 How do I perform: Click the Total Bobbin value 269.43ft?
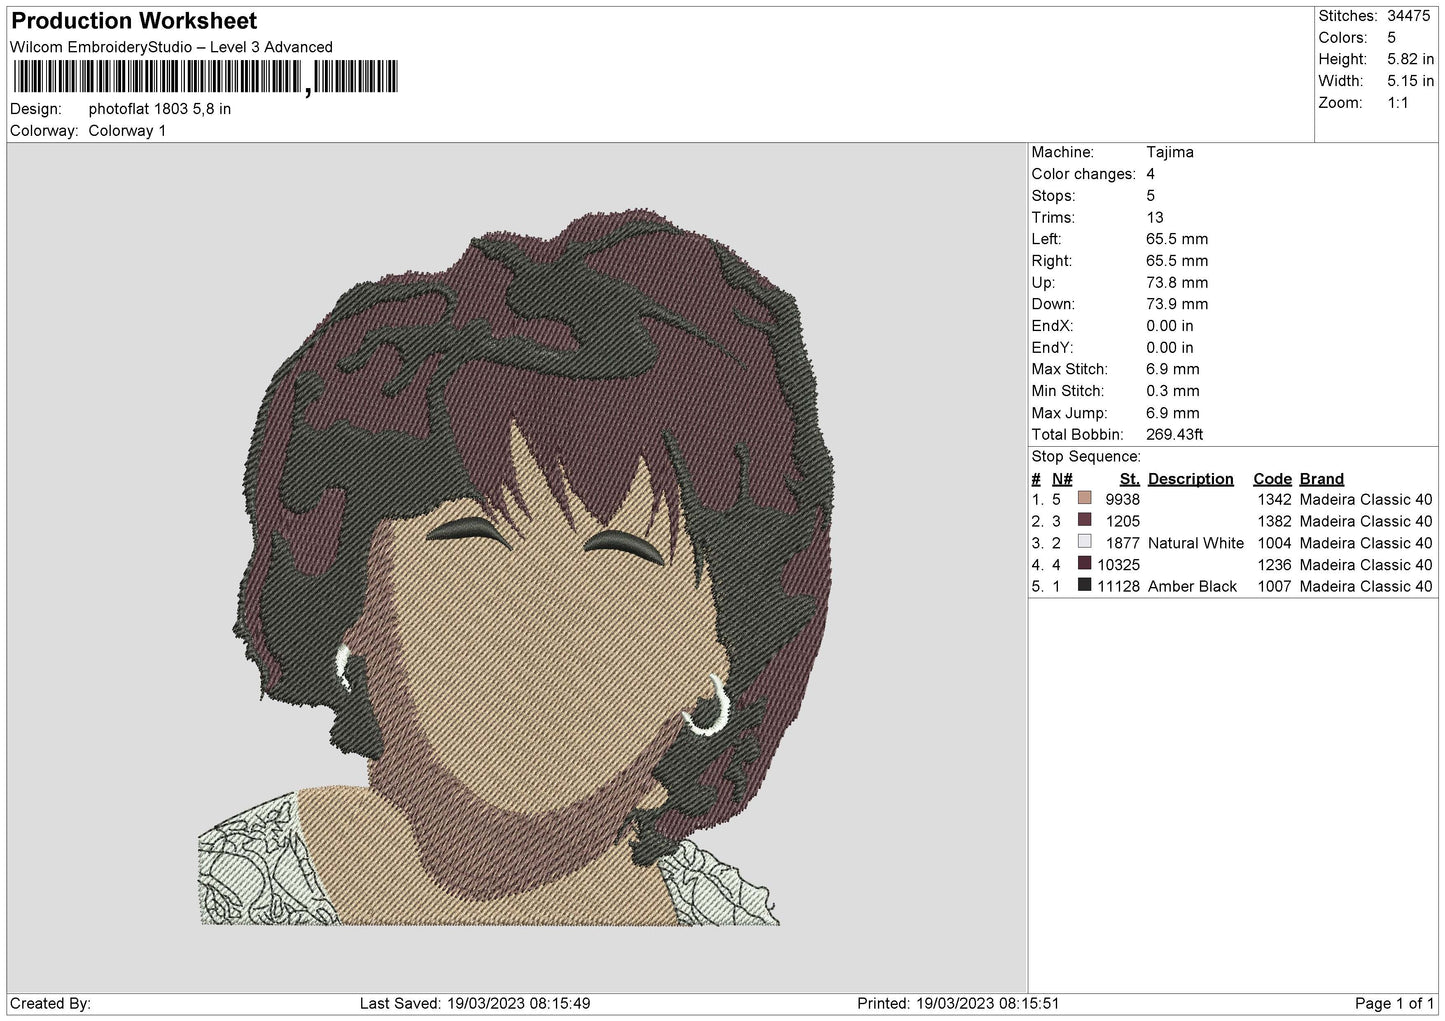pos(1175,435)
